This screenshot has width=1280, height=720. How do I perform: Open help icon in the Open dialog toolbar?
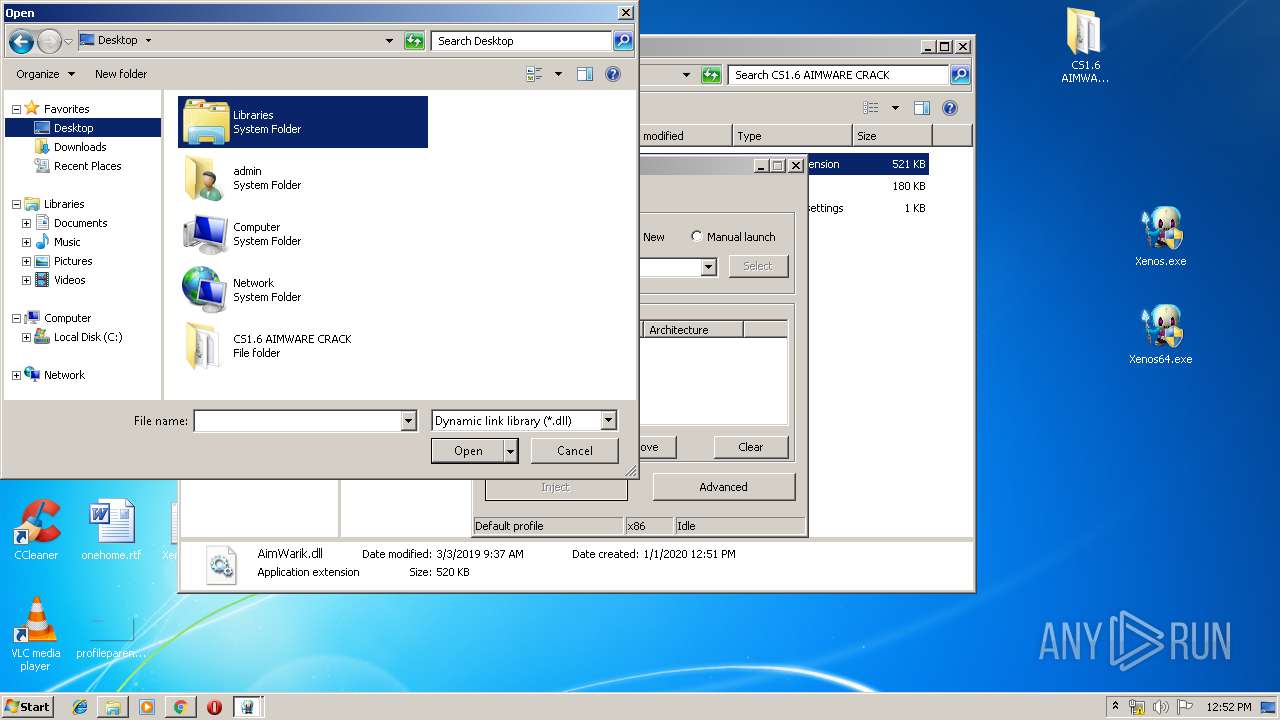click(613, 74)
